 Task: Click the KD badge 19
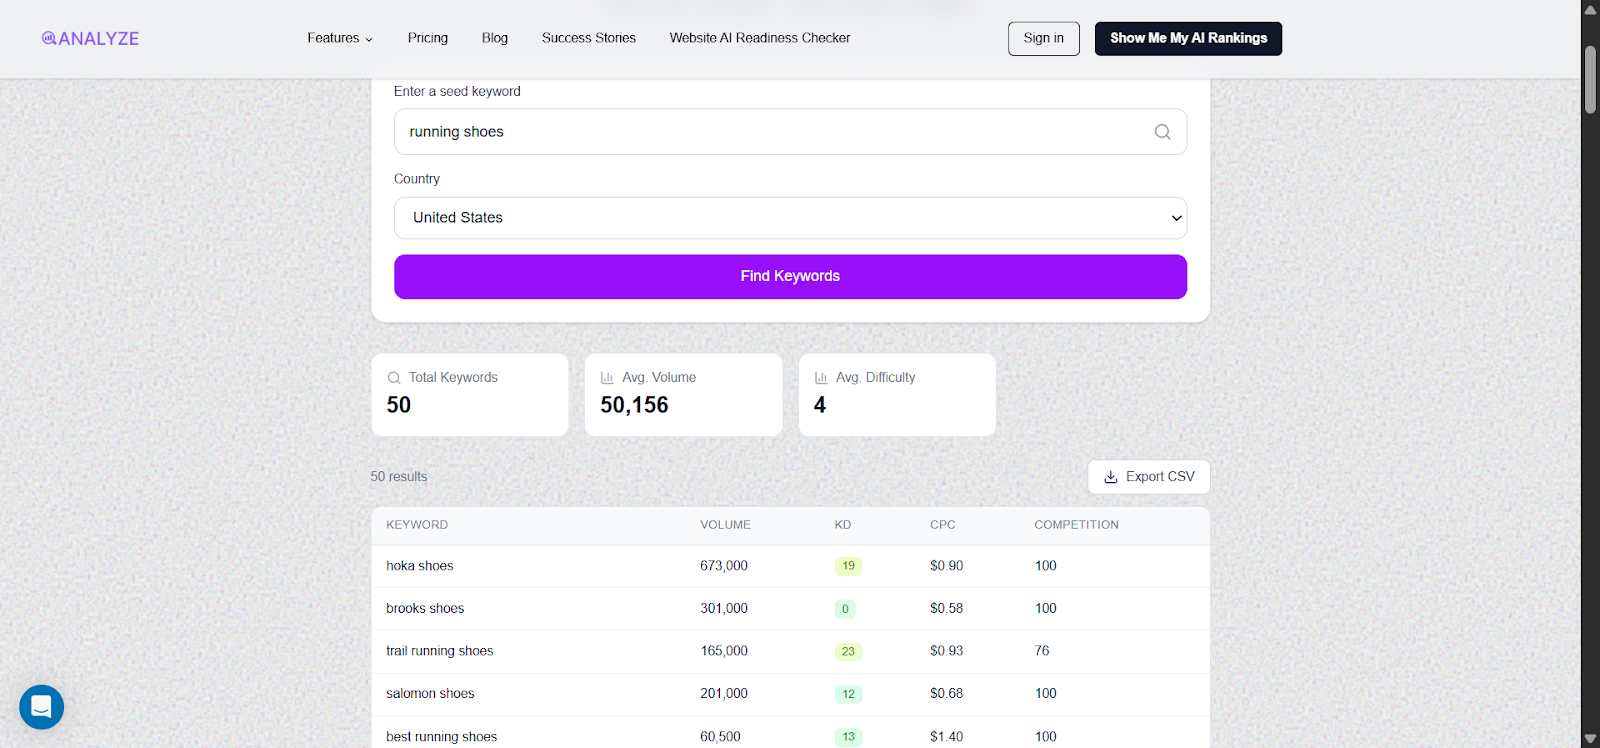click(x=848, y=566)
